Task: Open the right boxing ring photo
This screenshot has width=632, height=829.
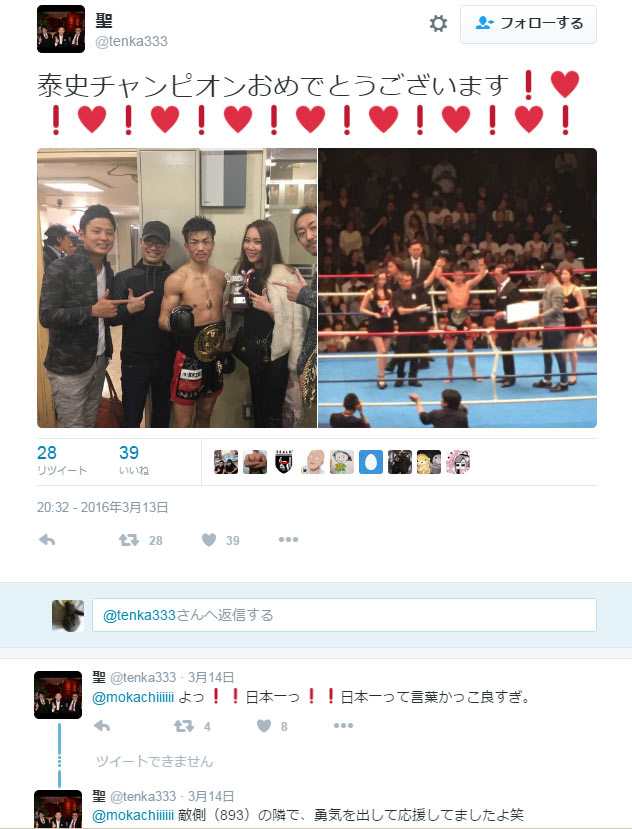Action: tap(457, 288)
